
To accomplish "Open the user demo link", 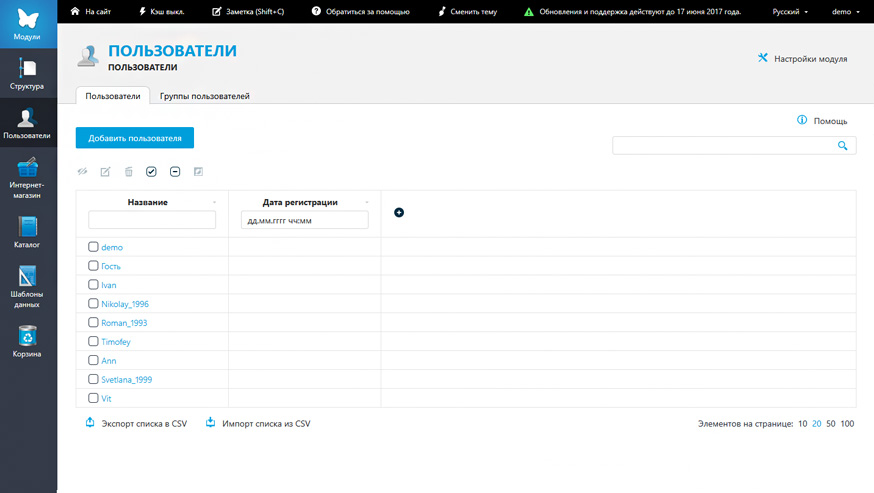I will pos(112,247).
